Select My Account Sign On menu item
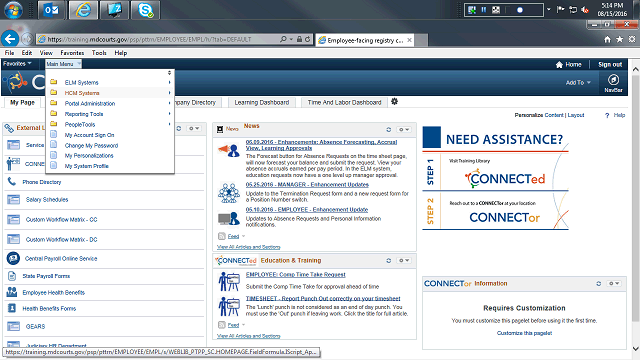 click(89, 135)
